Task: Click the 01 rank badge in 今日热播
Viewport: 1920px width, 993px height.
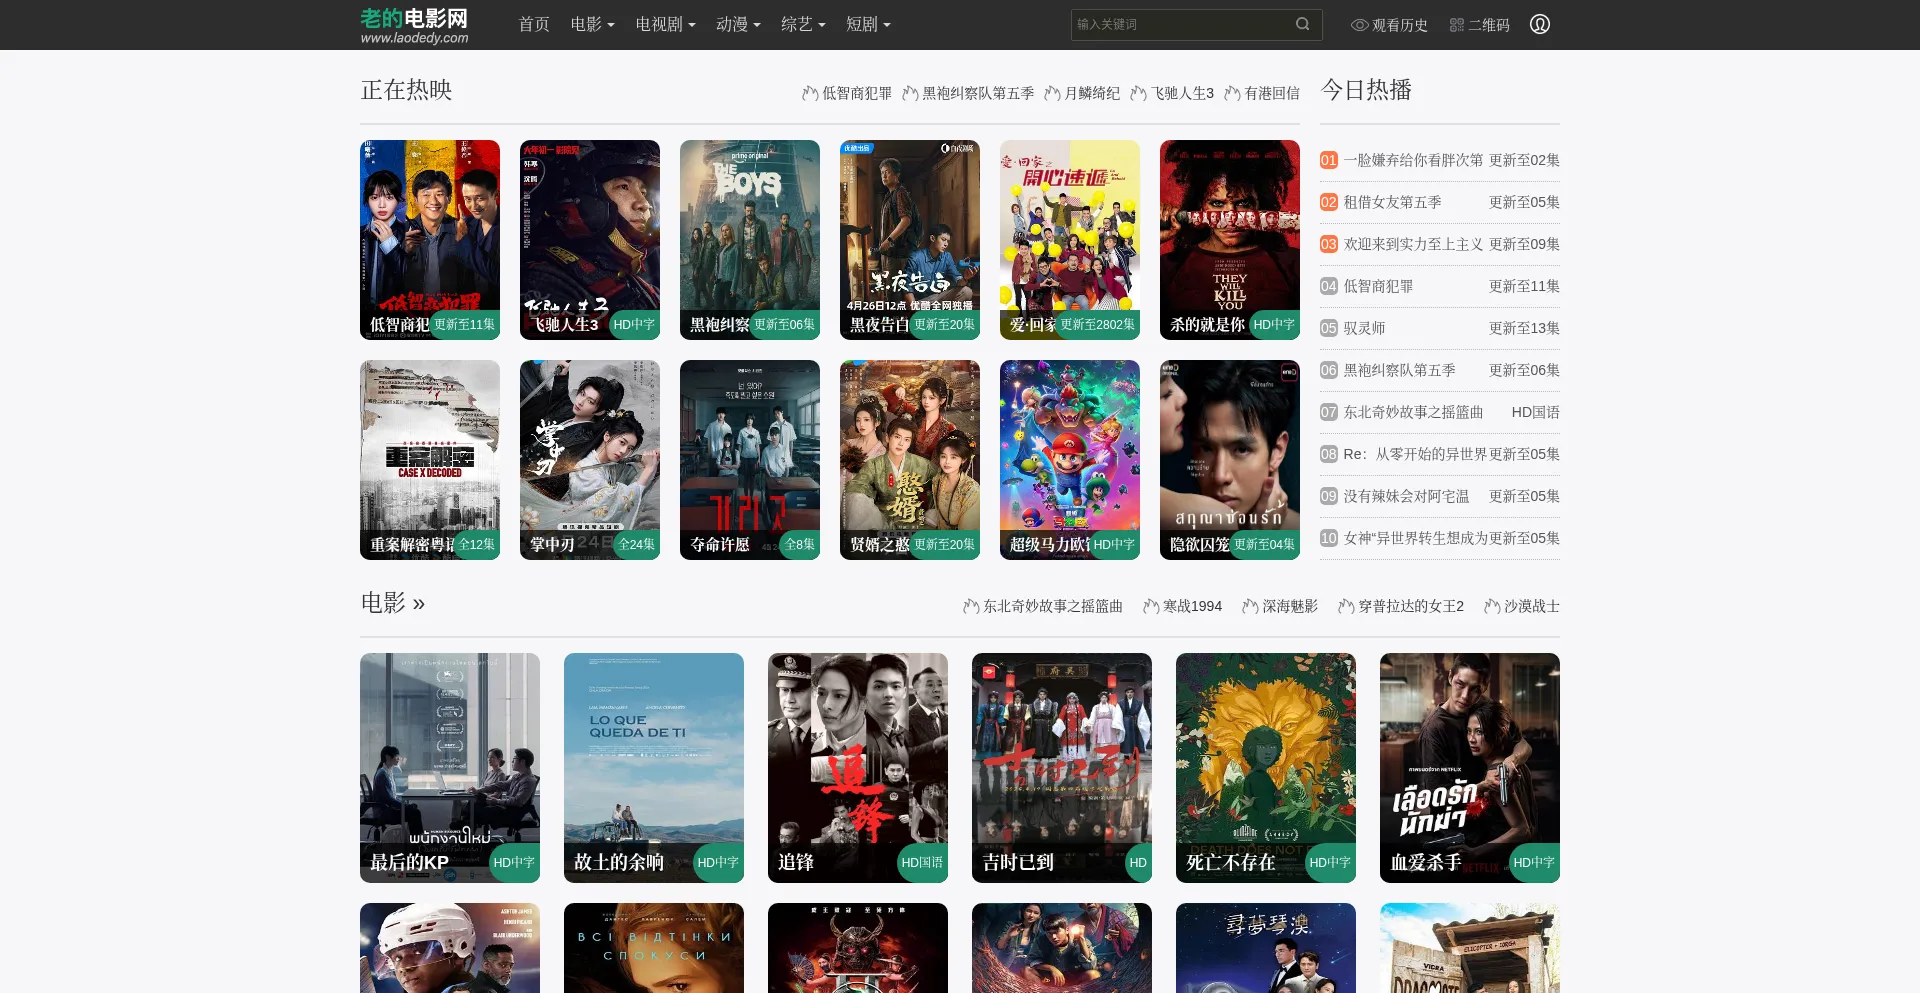Action: (1329, 160)
